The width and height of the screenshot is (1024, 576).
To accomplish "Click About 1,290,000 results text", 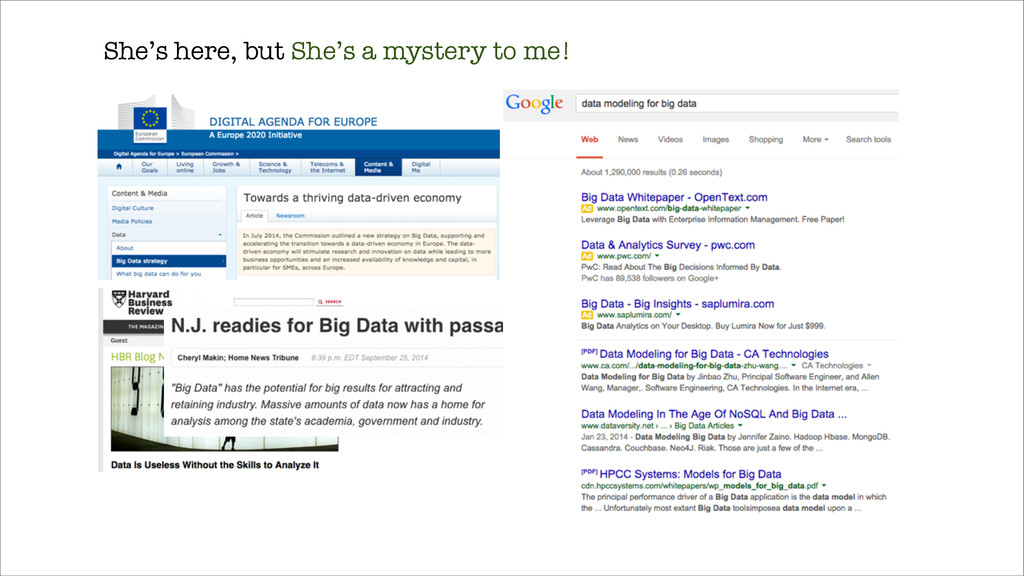I will pos(652,172).
